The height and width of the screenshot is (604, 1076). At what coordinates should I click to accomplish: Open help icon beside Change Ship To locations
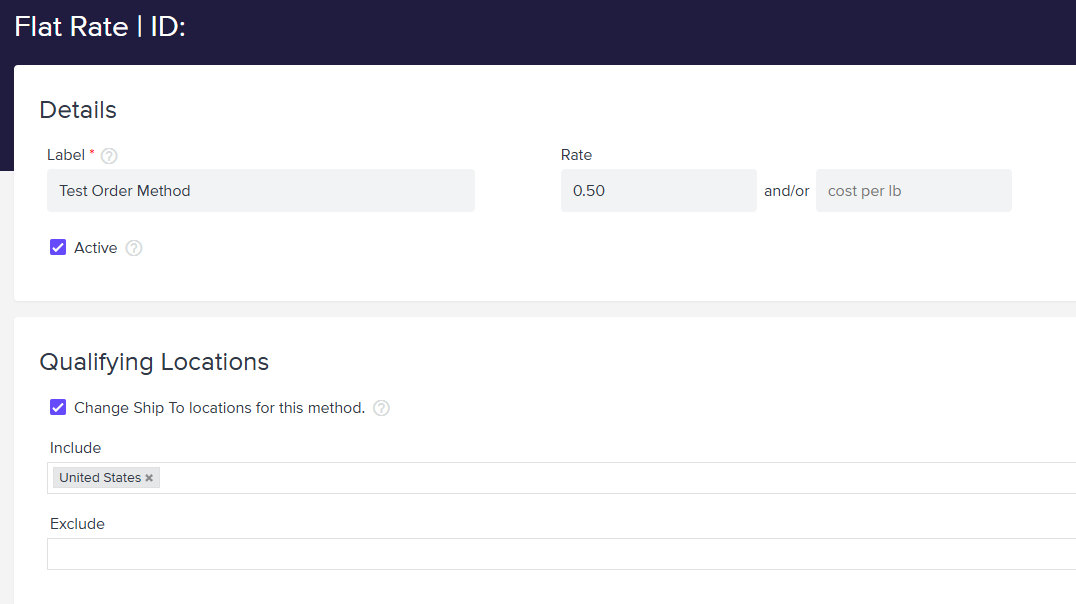point(381,407)
